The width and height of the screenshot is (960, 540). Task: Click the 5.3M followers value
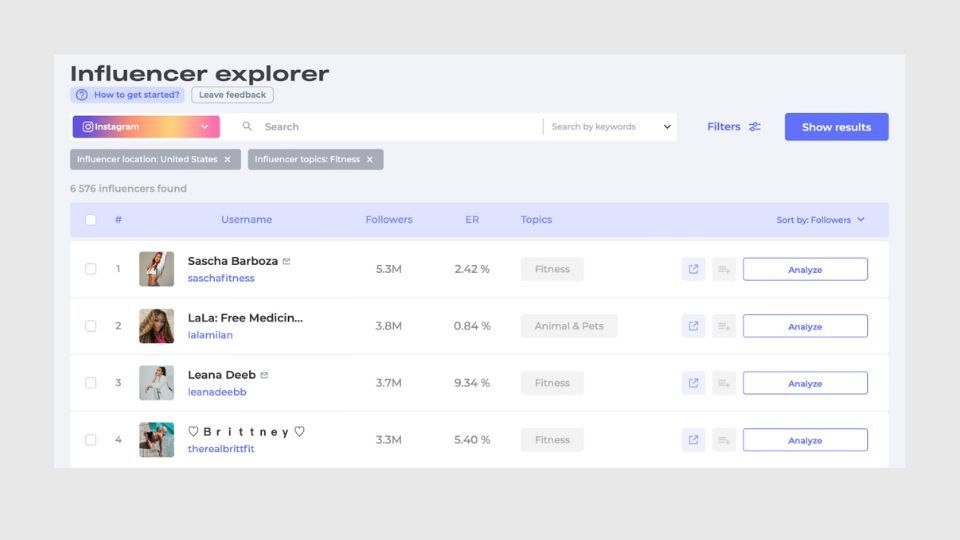click(x=389, y=269)
